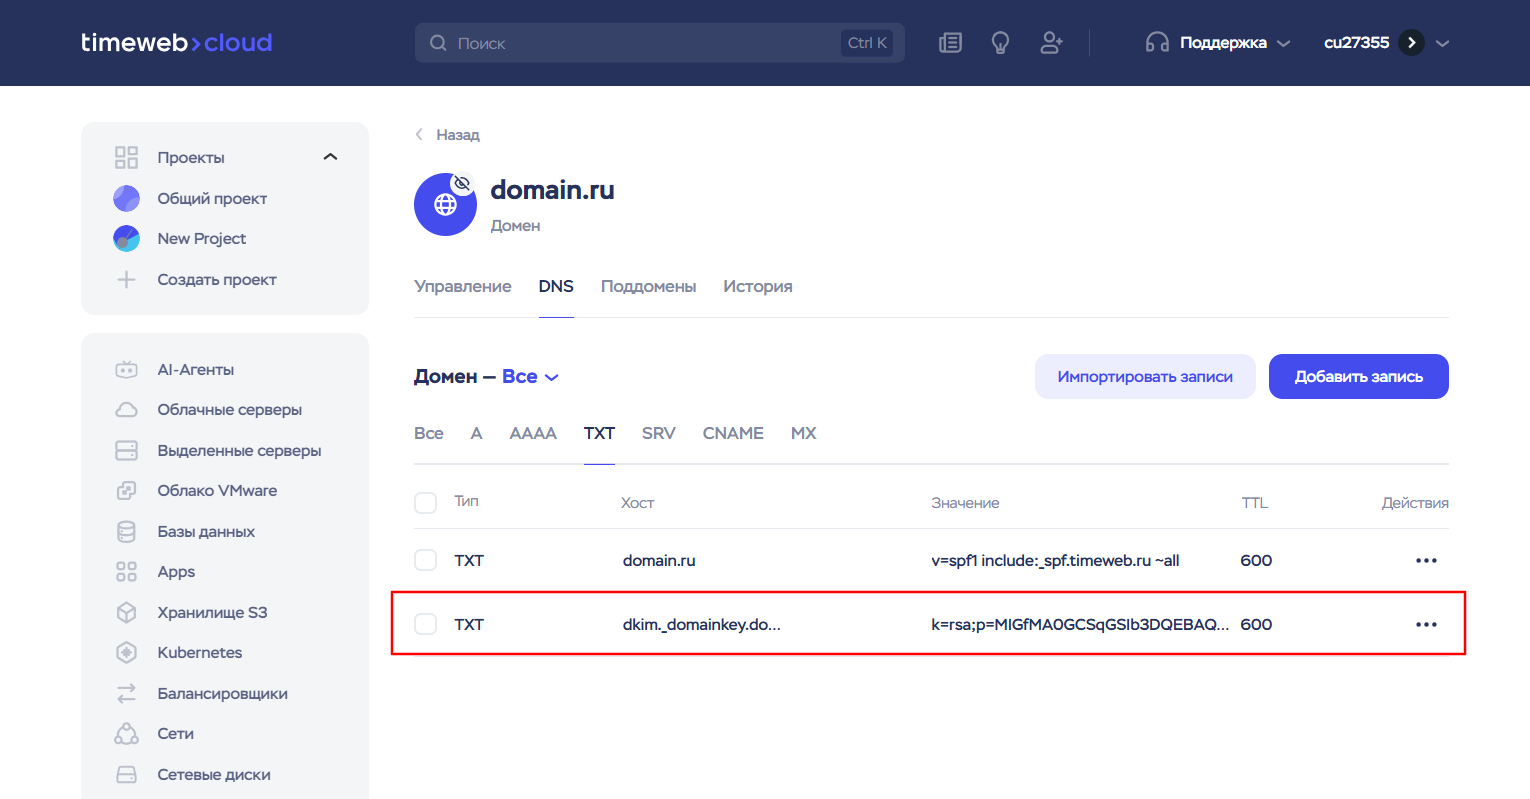This screenshot has width=1530, height=799.
Task: Select the dkim._domainkey TXT record checkbox
Action: point(426,624)
